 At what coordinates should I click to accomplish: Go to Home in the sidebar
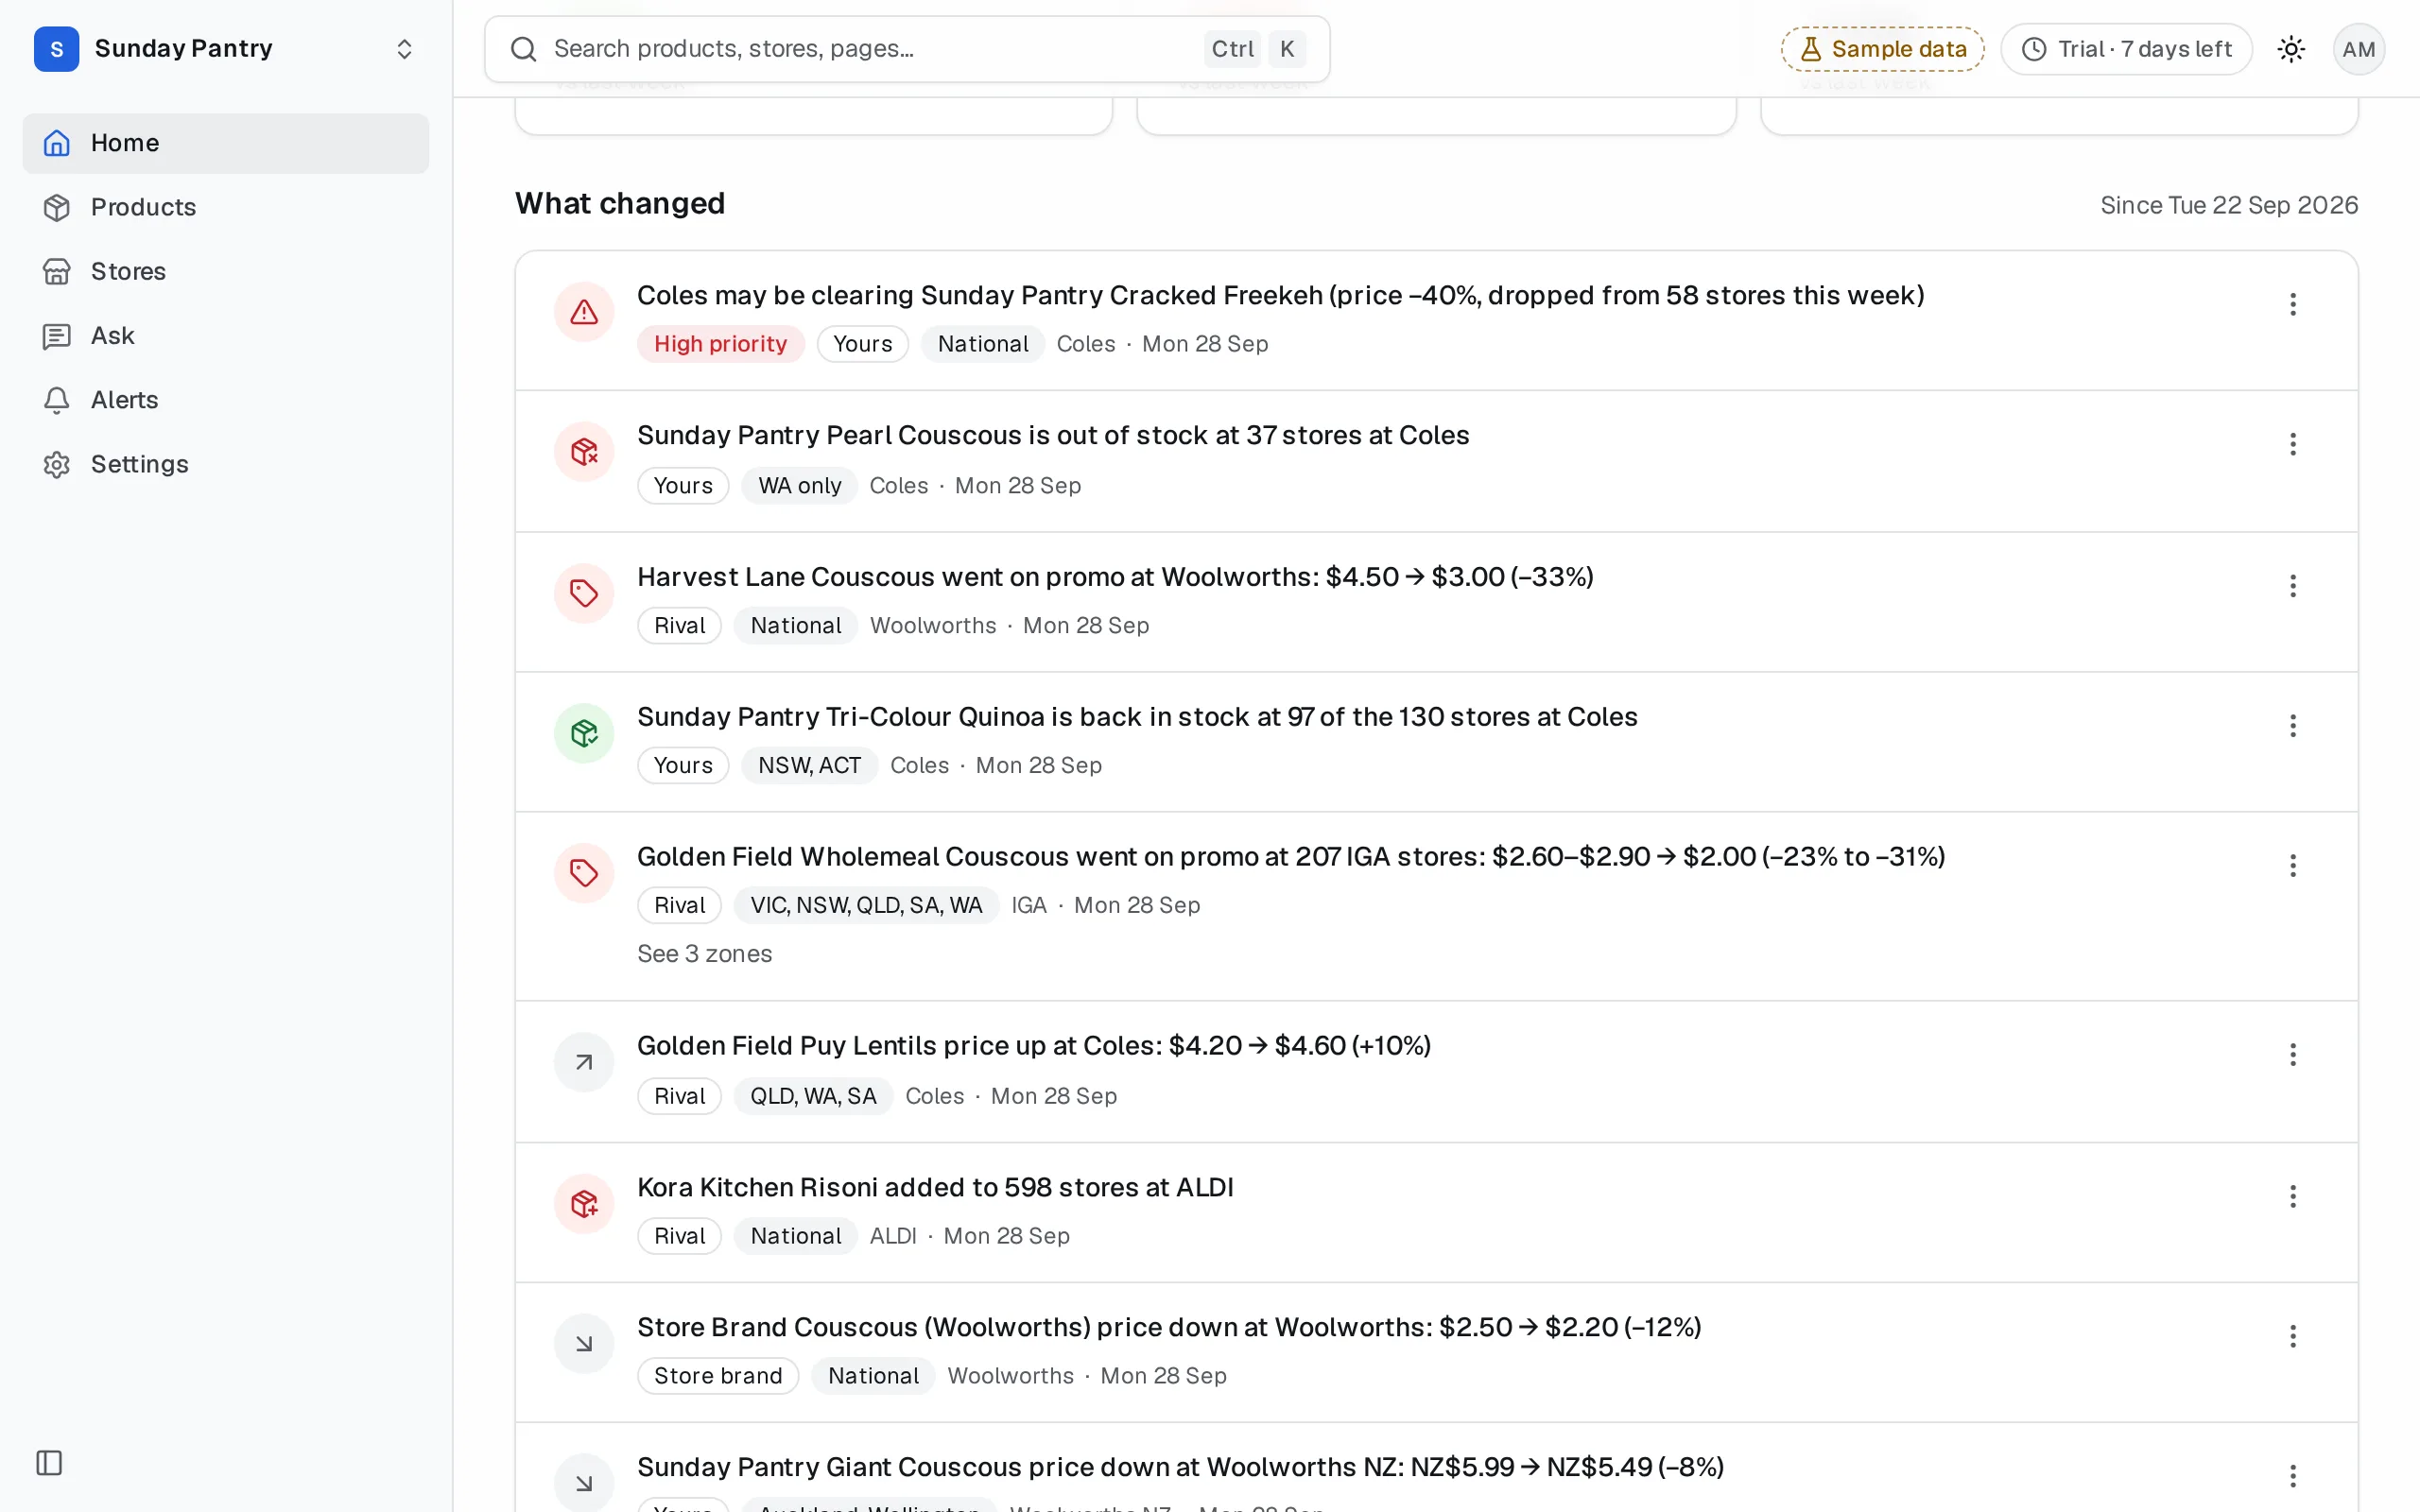[226, 143]
